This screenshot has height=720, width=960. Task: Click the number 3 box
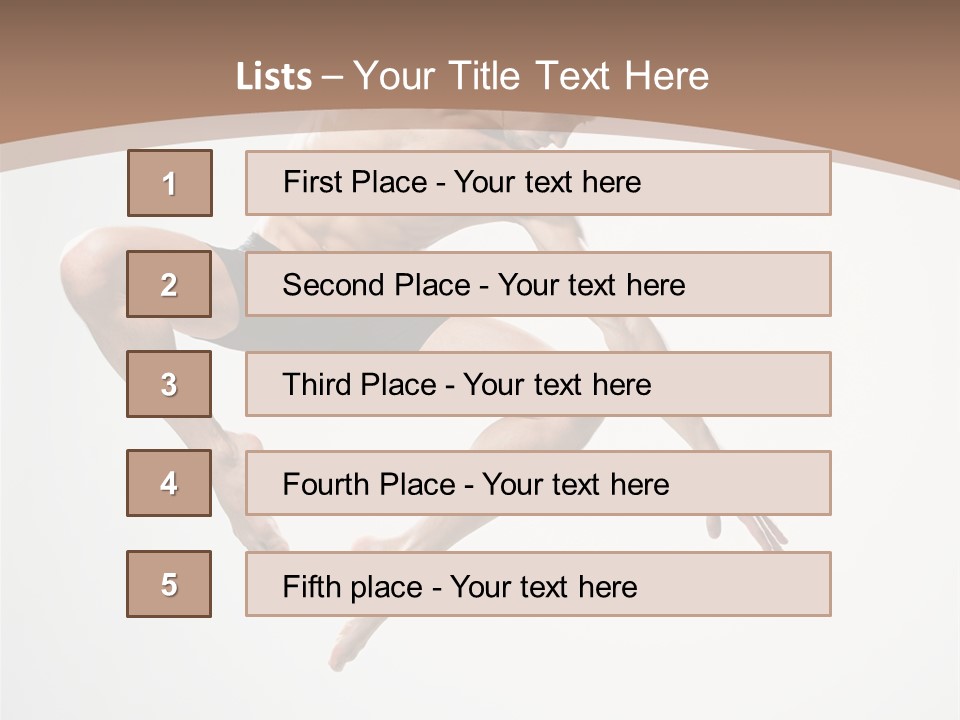point(169,384)
